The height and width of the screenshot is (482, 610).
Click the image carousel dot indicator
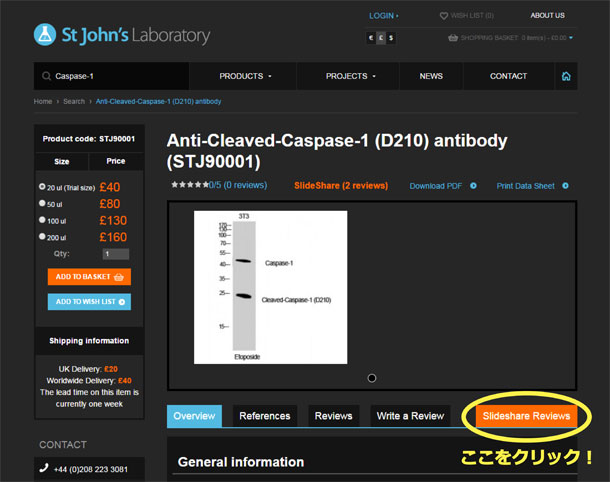click(372, 378)
